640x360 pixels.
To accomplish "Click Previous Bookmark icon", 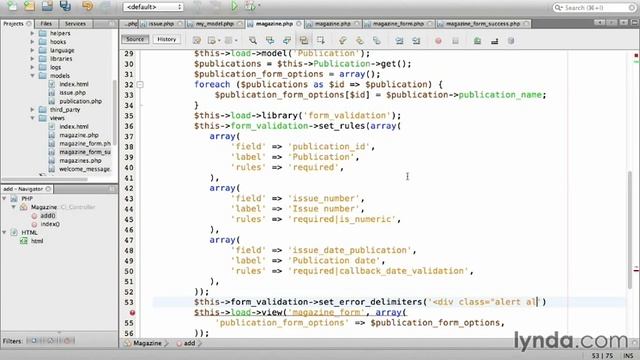I will tap(343, 40).
